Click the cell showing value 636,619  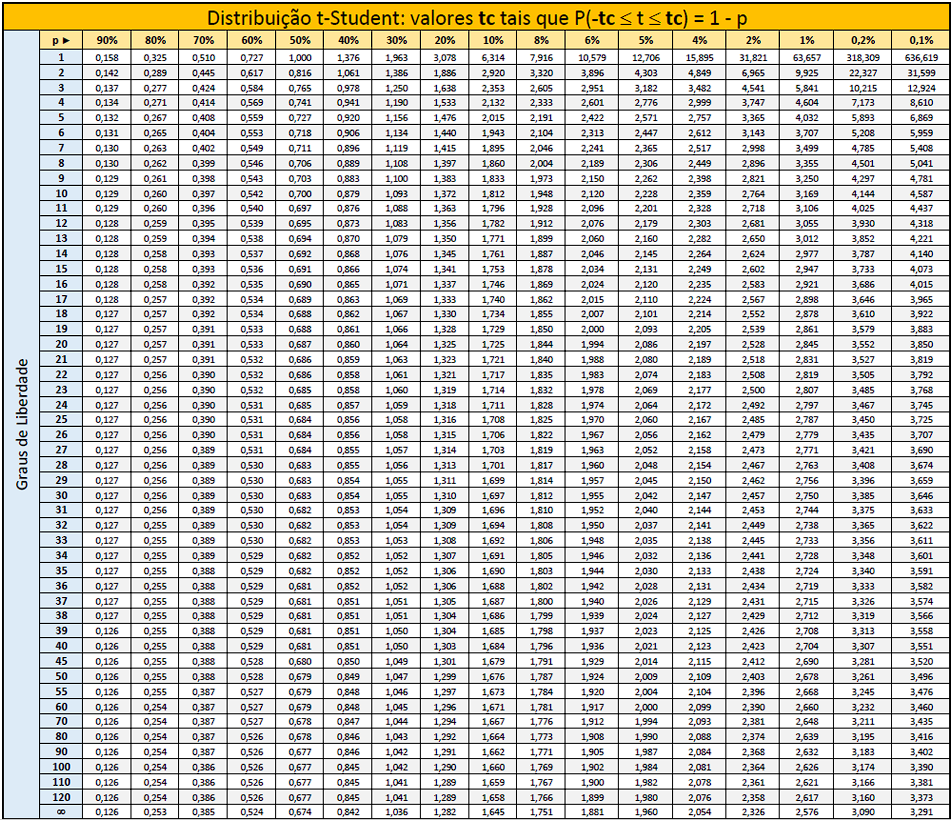tap(921, 57)
